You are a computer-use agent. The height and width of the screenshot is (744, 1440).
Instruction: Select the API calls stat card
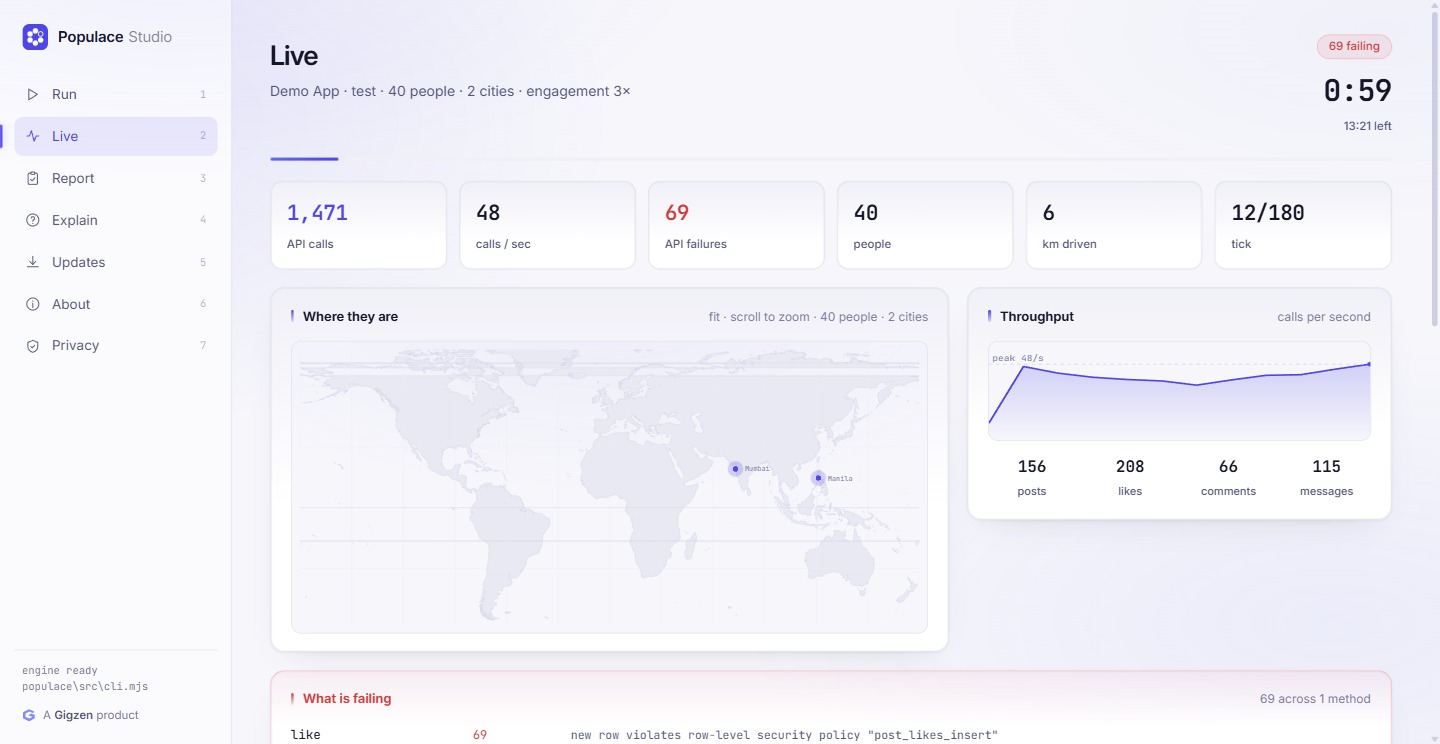point(359,225)
